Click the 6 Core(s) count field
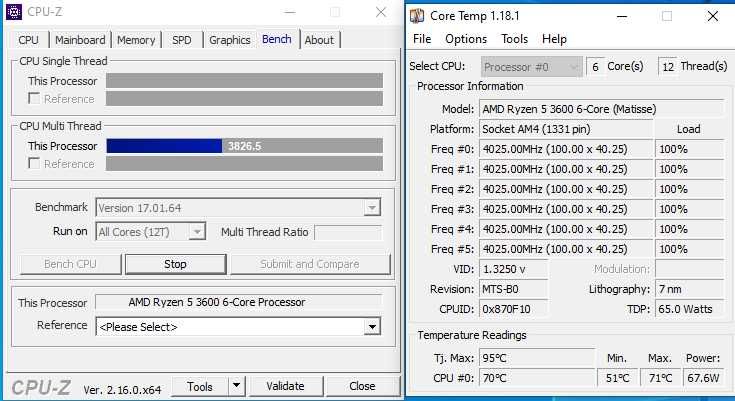Image resolution: width=735 pixels, height=401 pixels. [595, 67]
